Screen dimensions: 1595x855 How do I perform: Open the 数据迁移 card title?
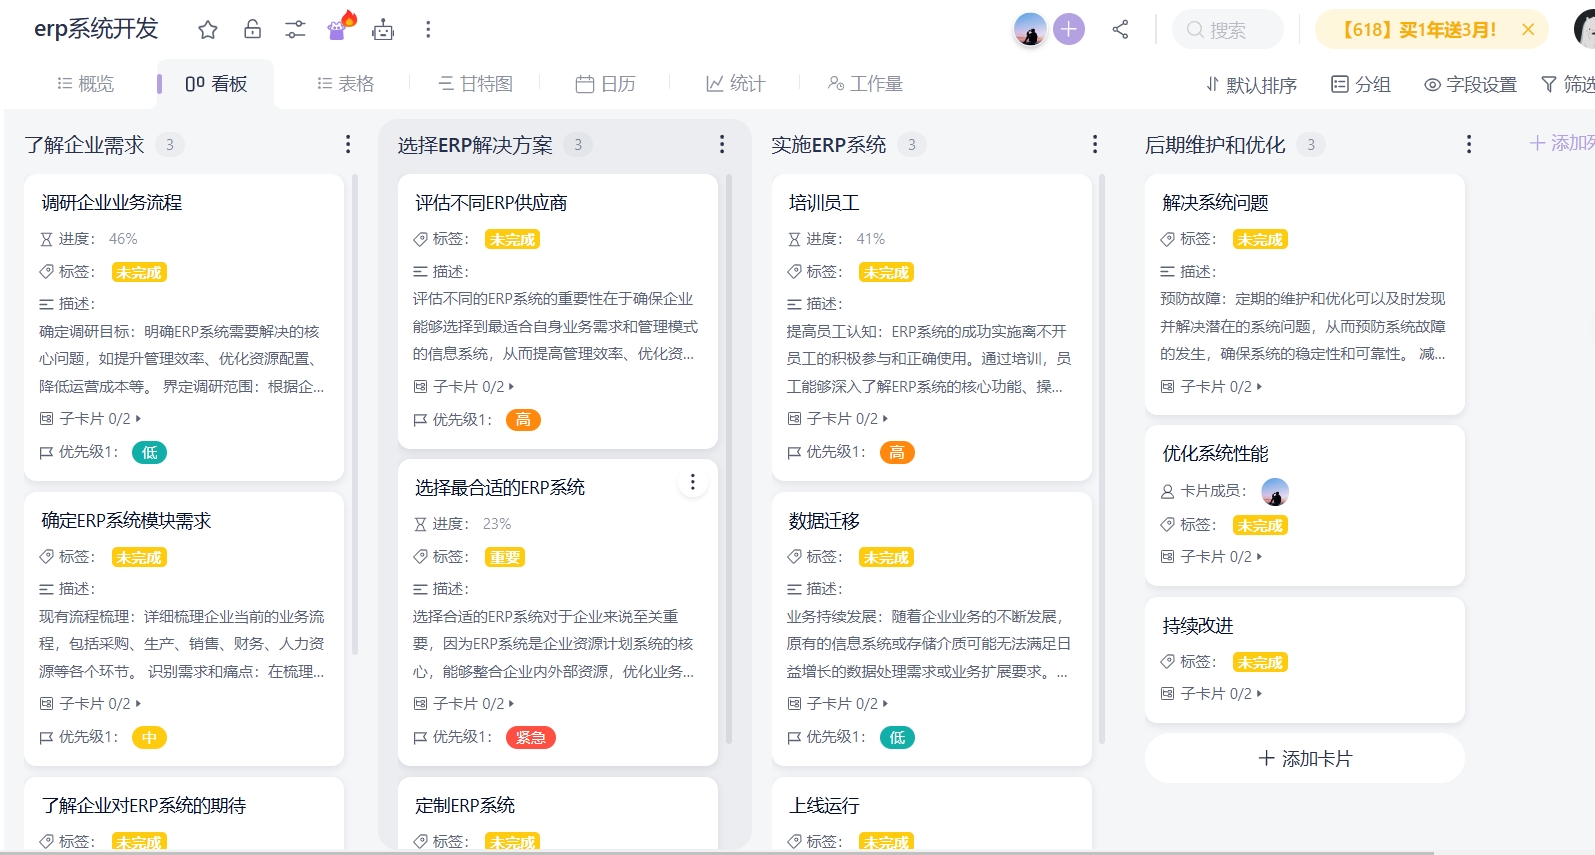point(824,521)
